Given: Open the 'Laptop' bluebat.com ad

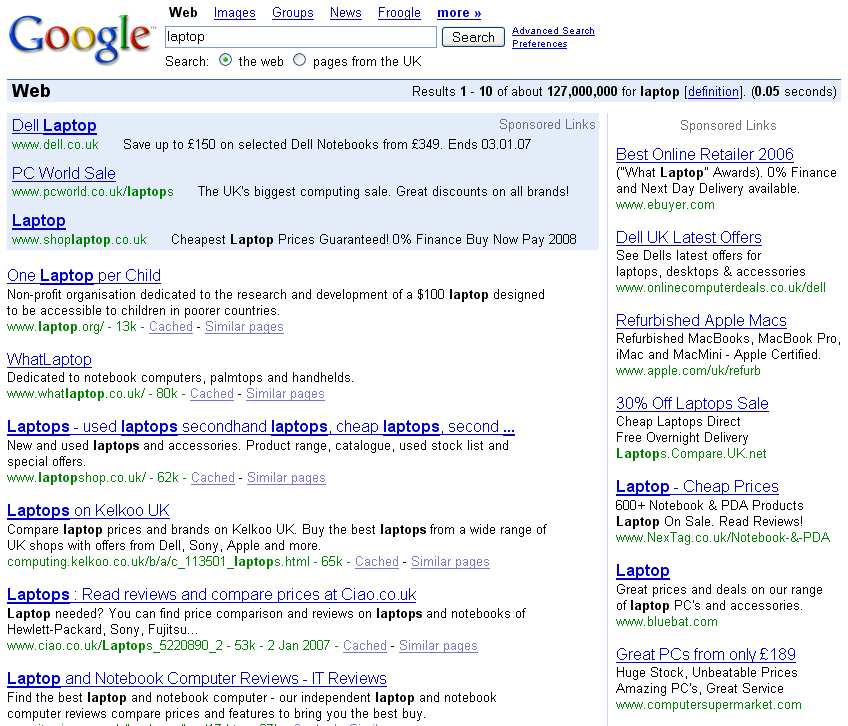Looking at the screenshot, I should pos(642,570).
